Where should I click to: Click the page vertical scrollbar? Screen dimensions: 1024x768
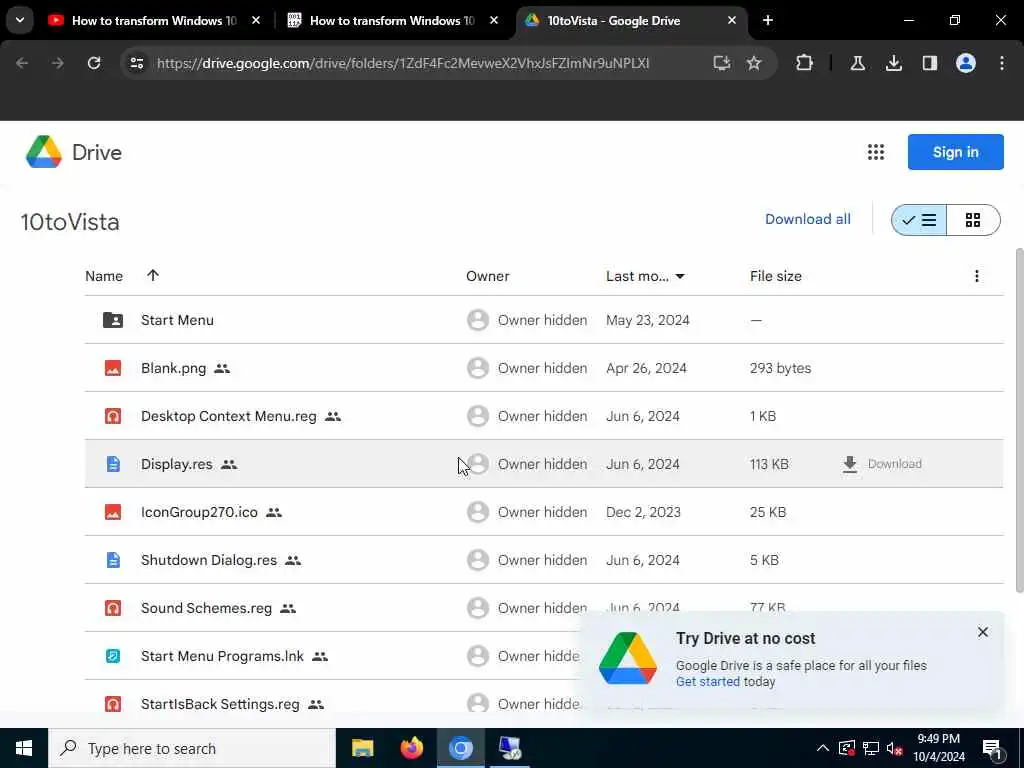1019,421
